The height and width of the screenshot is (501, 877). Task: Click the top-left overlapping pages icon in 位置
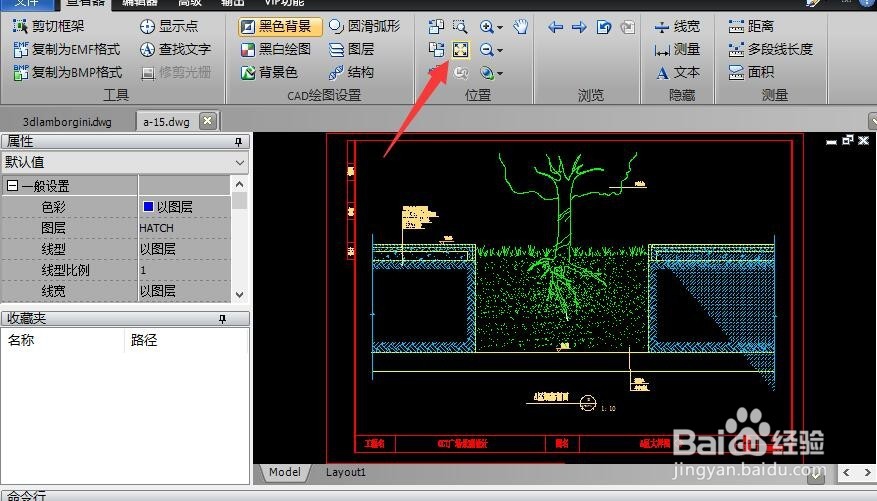436,26
